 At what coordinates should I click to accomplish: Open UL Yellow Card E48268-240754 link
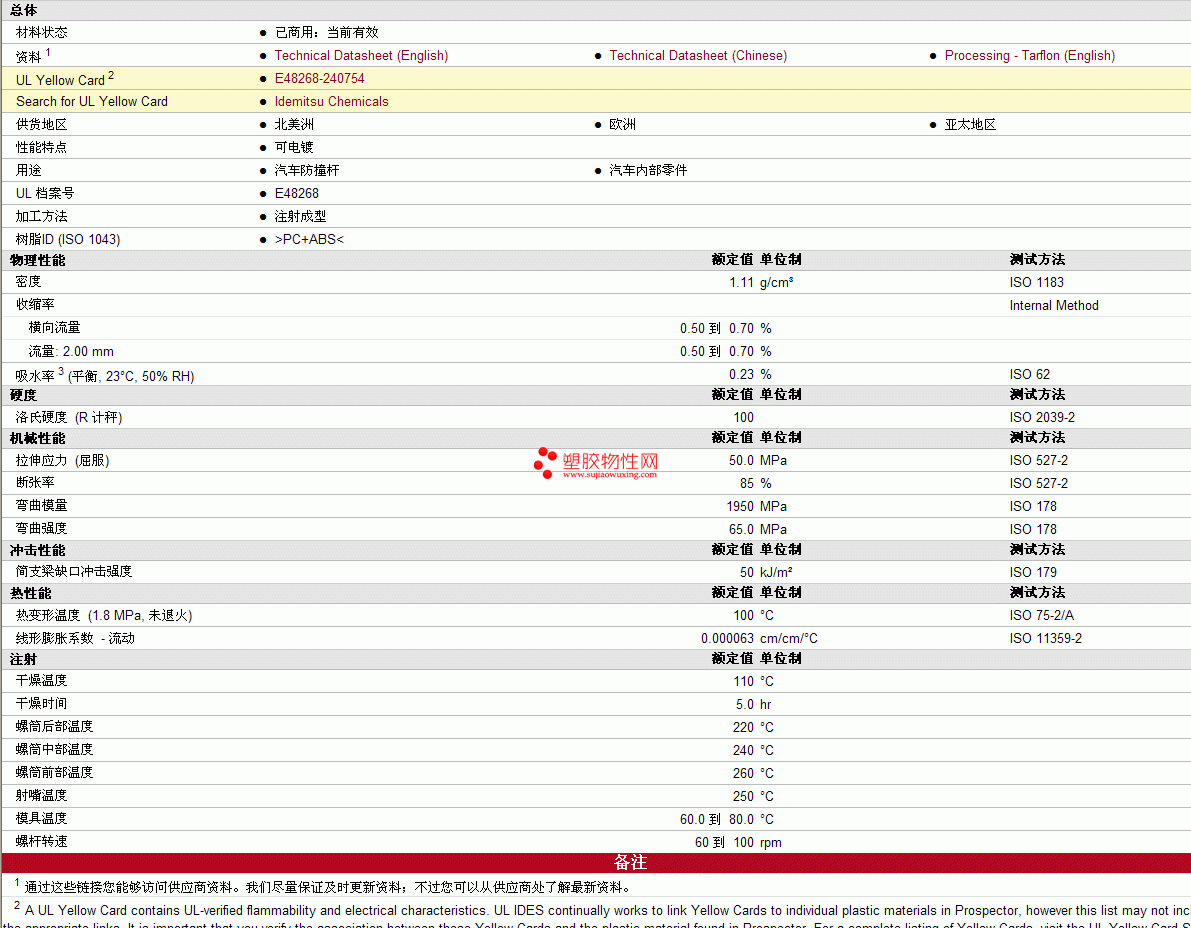pos(319,78)
